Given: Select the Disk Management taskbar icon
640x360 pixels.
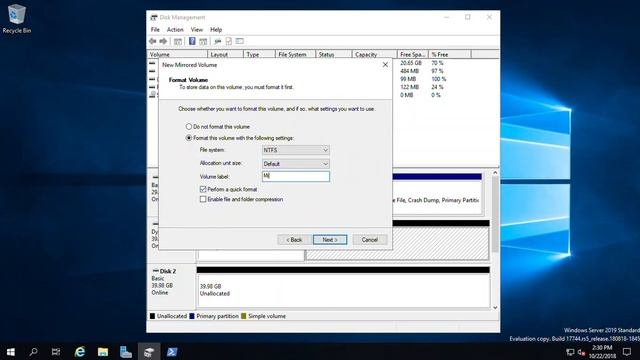Looking at the screenshot, I should tap(149, 351).
